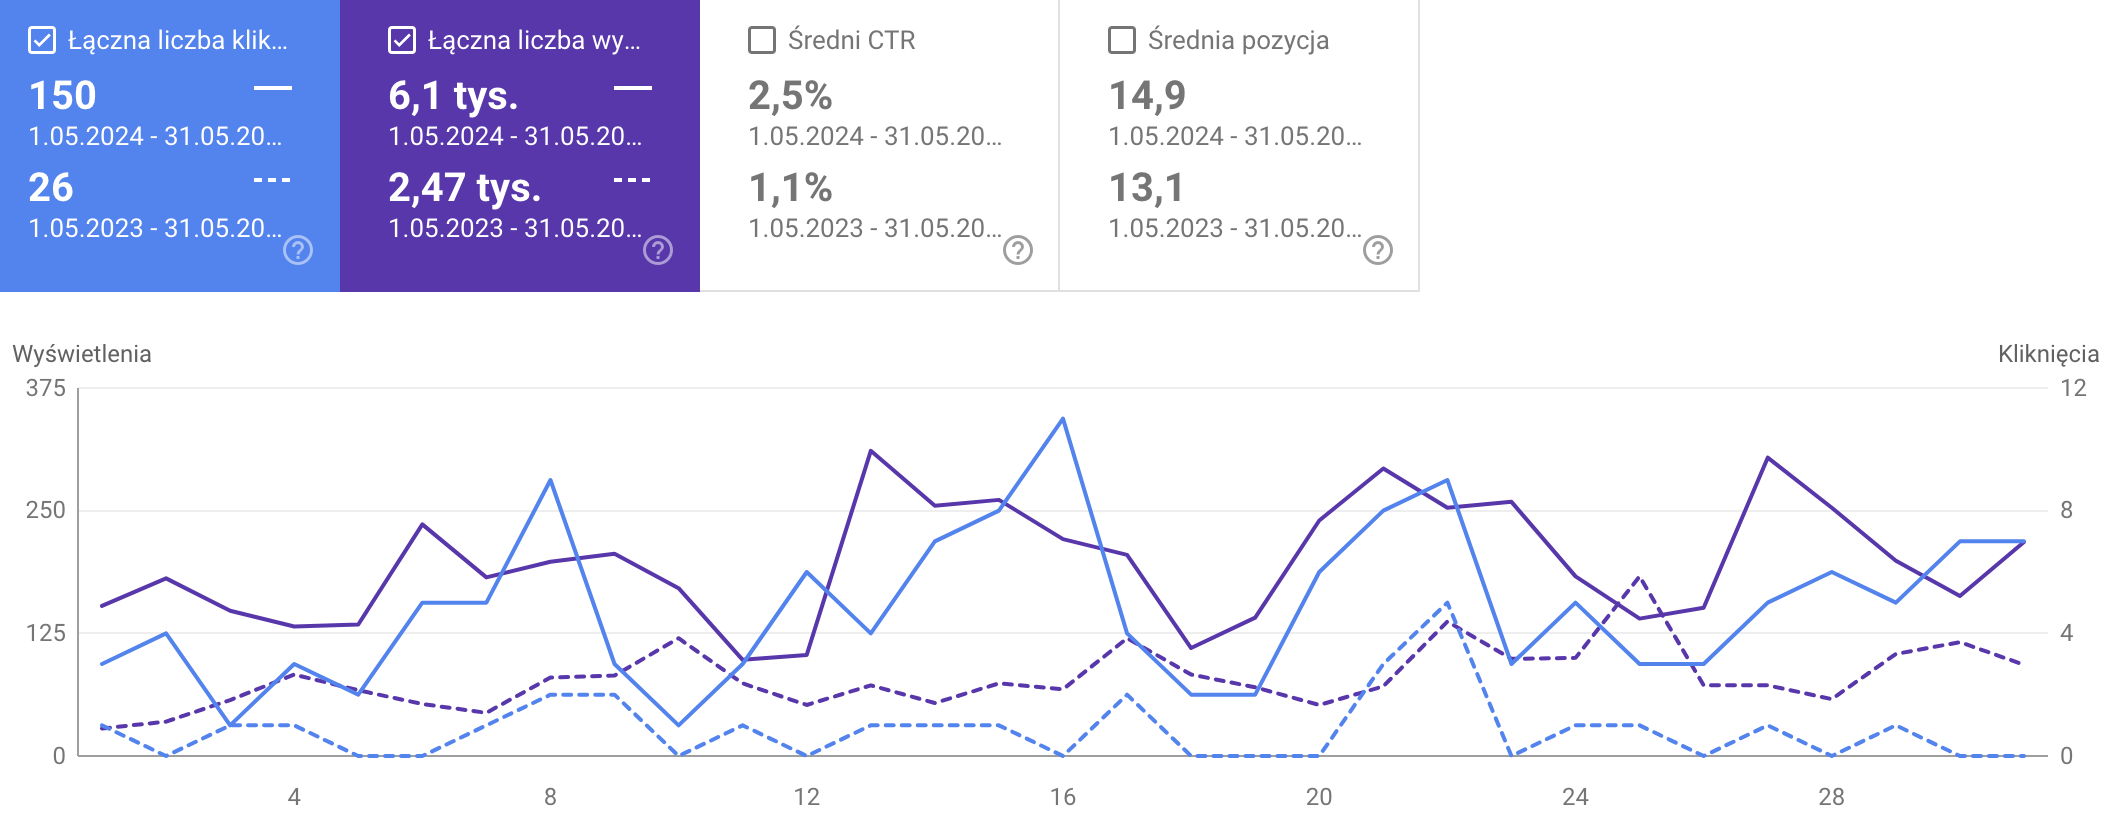Image resolution: width=2114 pixels, height=838 pixels.
Task: Click the x-axis label 20
Action: (x=1319, y=797)
